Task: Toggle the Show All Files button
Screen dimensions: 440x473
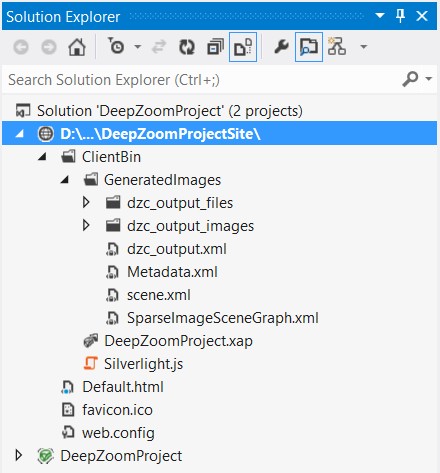Action: tap(243, 47)
